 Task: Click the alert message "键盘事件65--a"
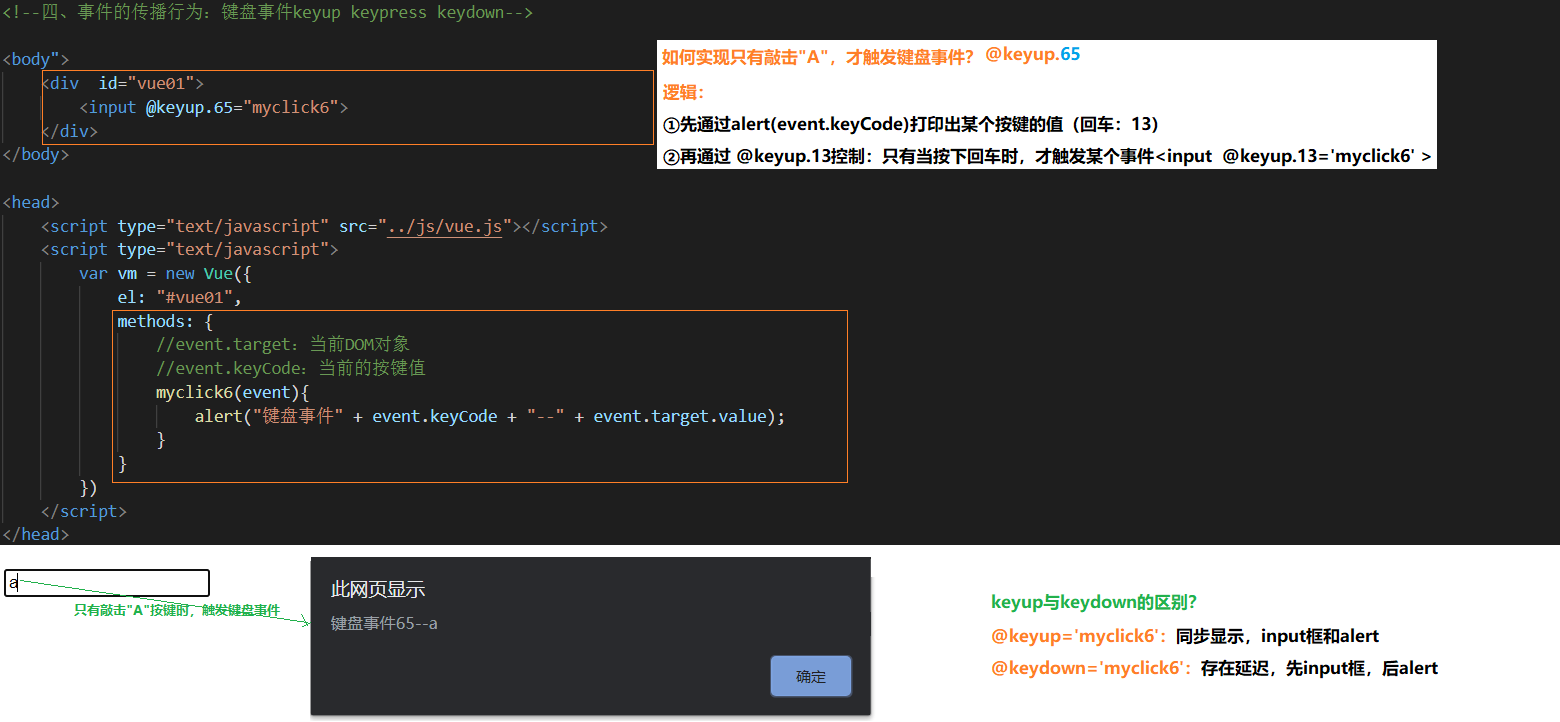384,624
